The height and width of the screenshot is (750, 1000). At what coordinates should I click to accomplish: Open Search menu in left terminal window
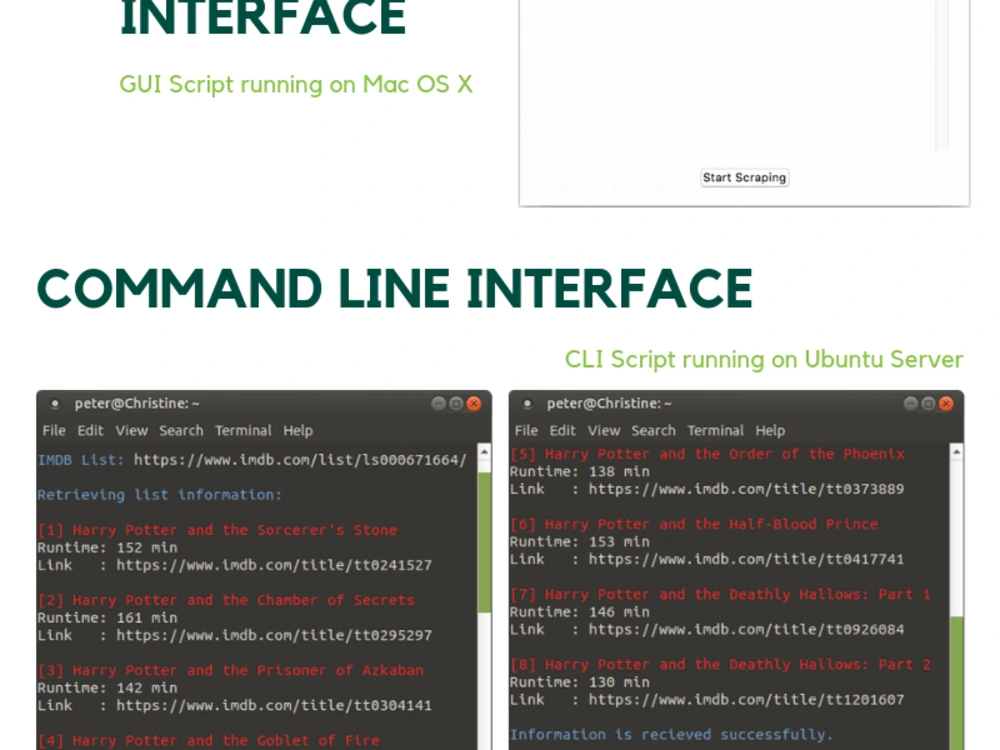[x=181, y=430]
